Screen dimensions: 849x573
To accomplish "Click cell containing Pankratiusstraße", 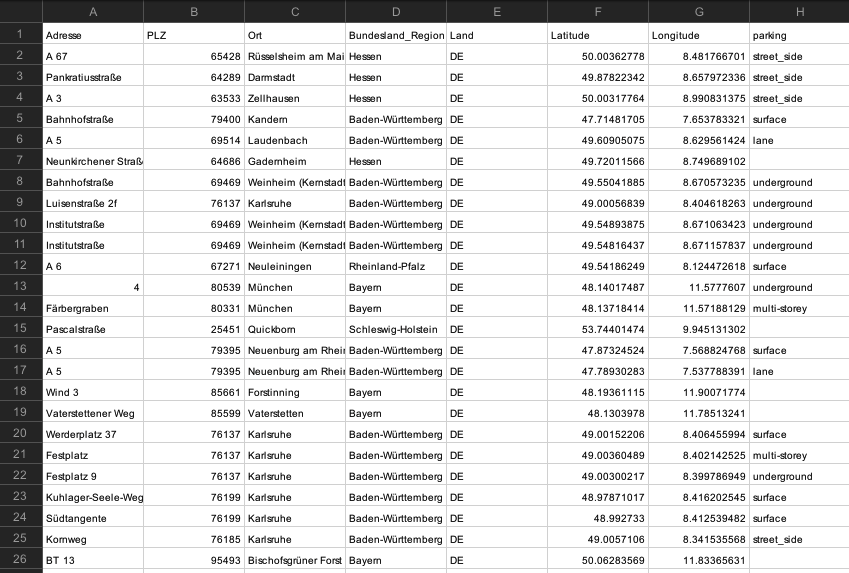I will [93, 77].
